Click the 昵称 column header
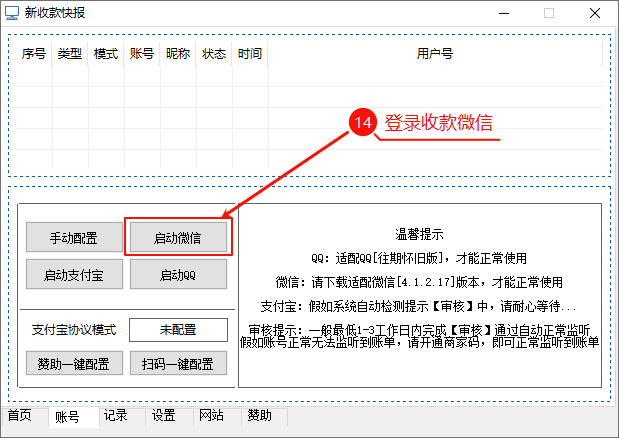 point(178,54)
